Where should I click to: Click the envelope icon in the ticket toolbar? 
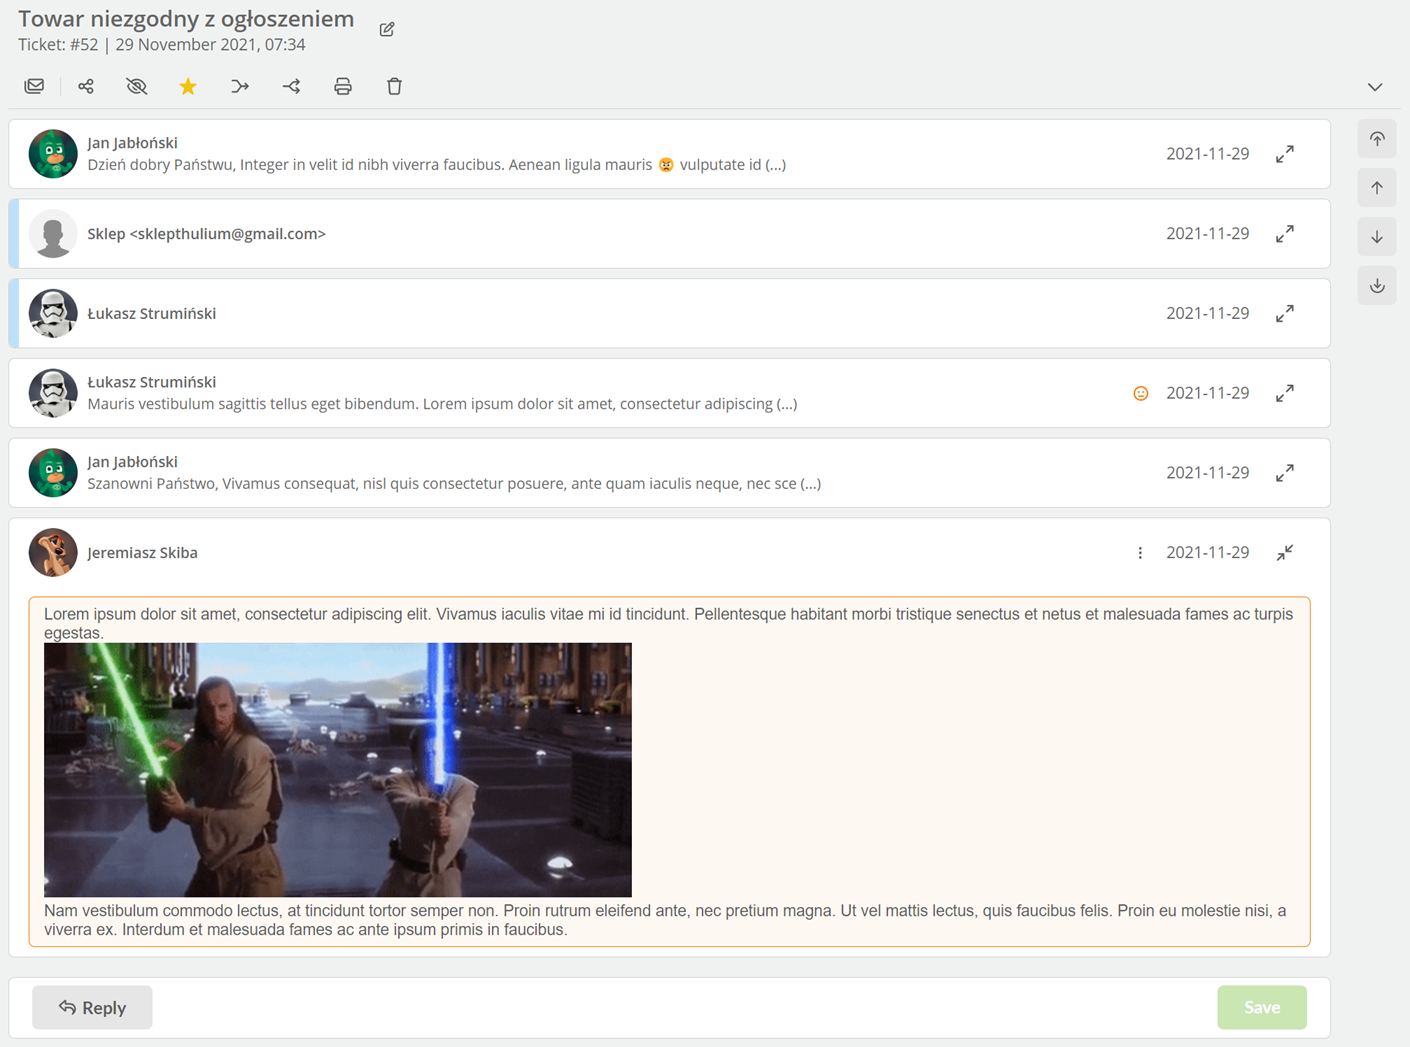pyautogui.click(x=34, y=86)
